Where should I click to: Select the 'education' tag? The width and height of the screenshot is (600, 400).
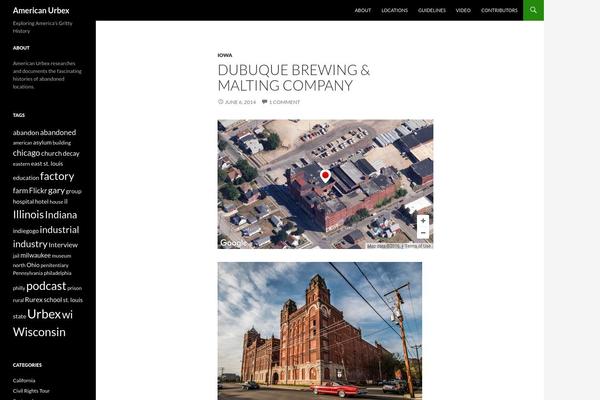pos(26,178)
